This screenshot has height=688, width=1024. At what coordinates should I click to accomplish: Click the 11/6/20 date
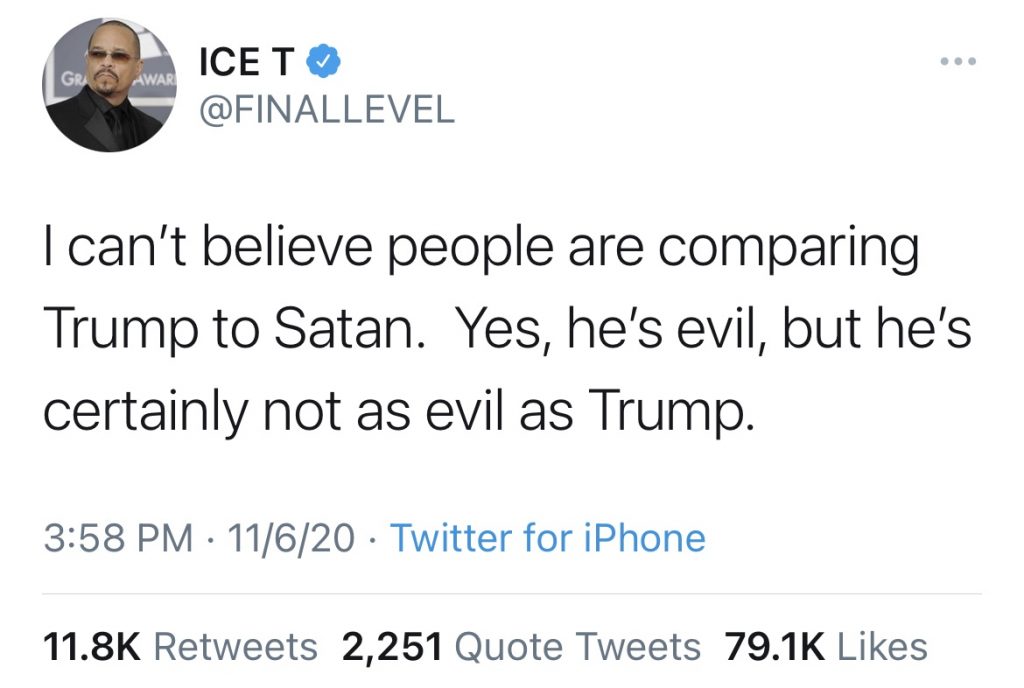(x=291, y=539)
